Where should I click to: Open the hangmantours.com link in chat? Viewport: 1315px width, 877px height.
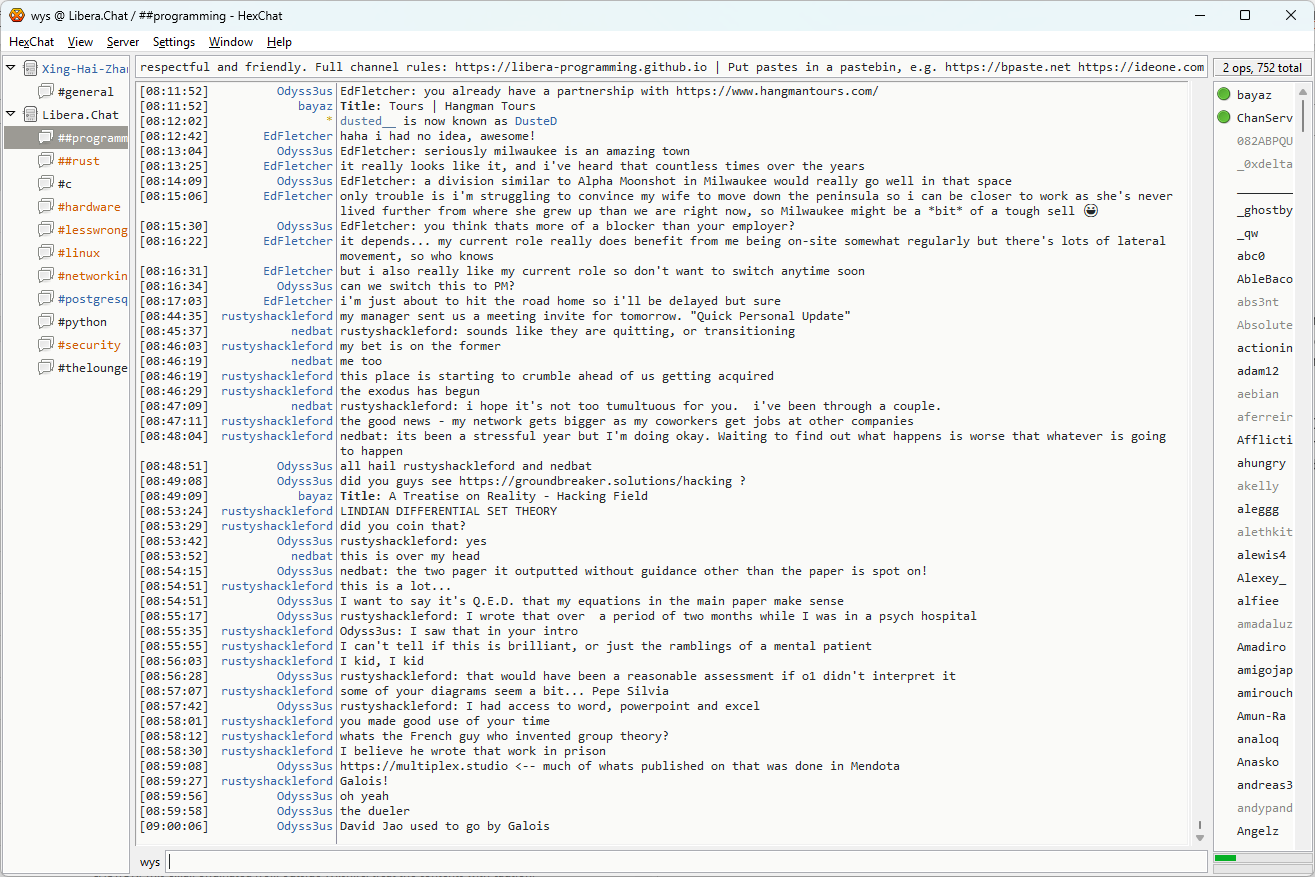click(777, 91)
